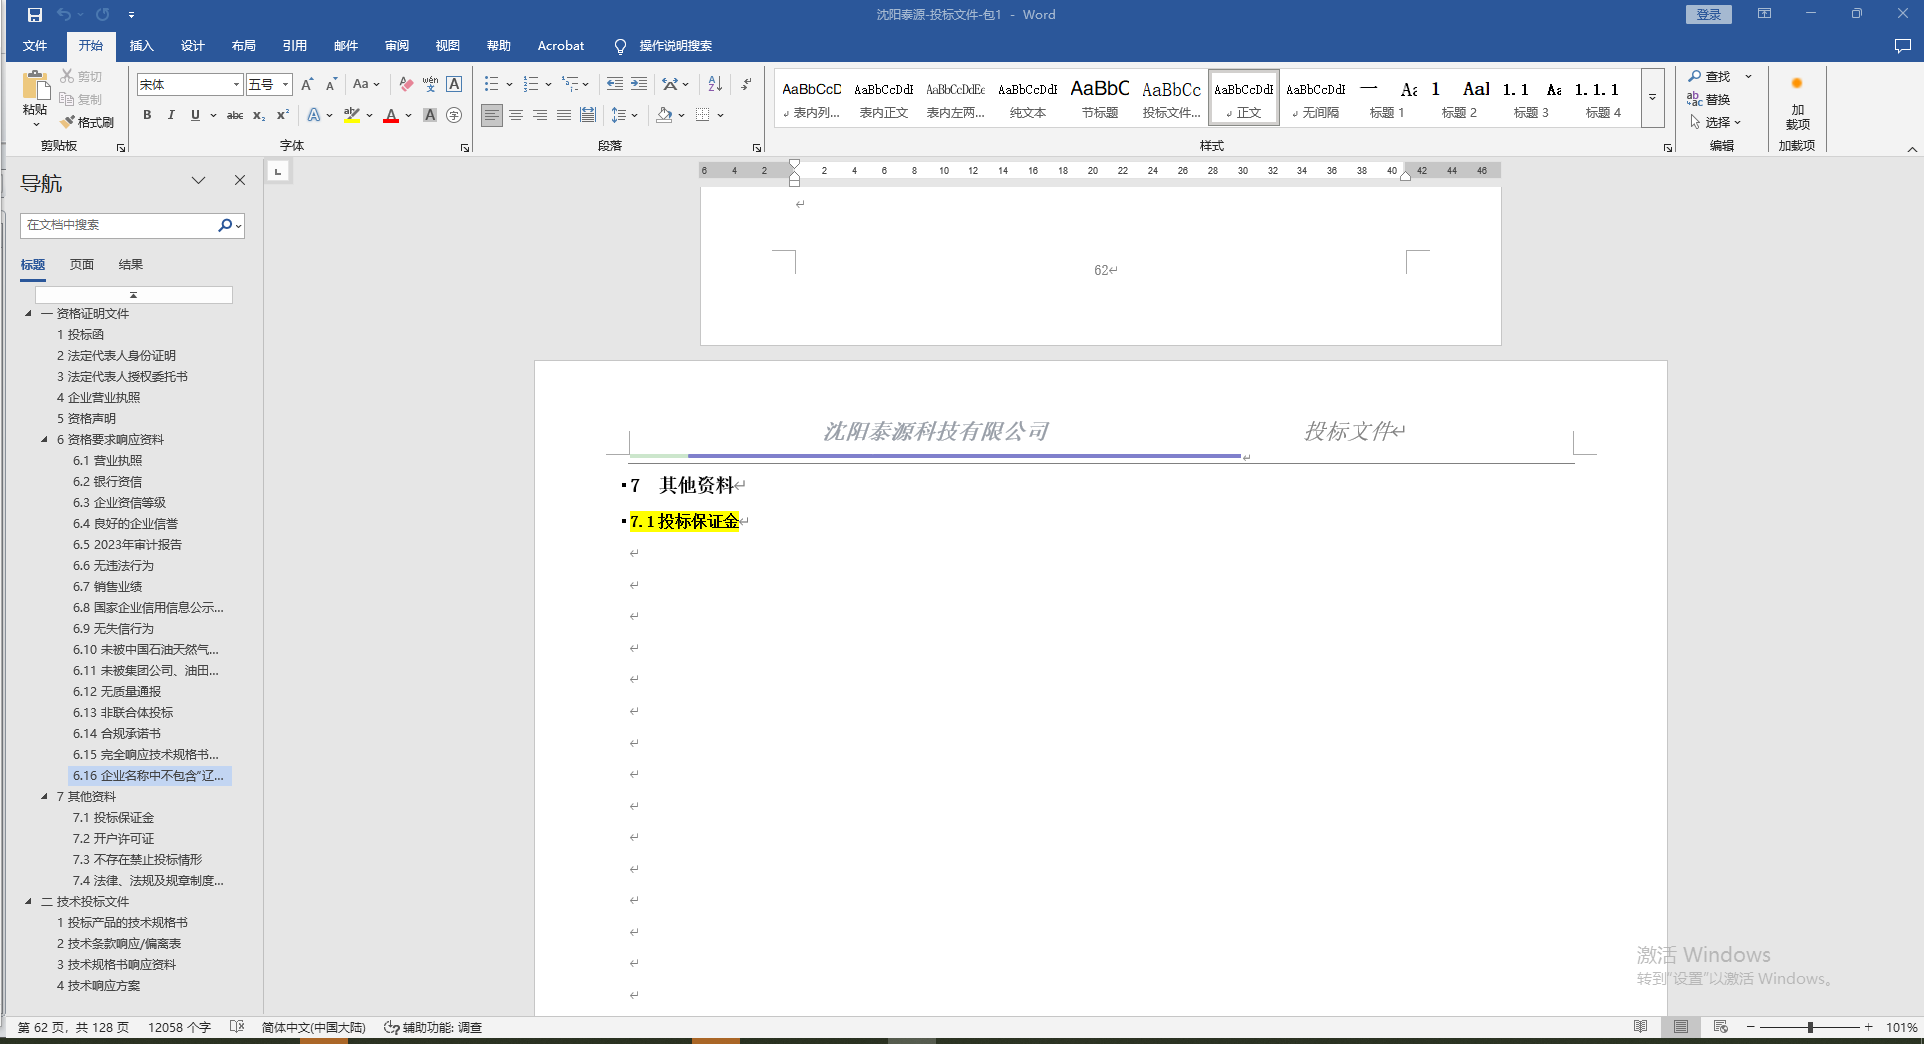Click the Save icon in the title bar
The image size is (1924, 1044).
[x=35, y=14]
